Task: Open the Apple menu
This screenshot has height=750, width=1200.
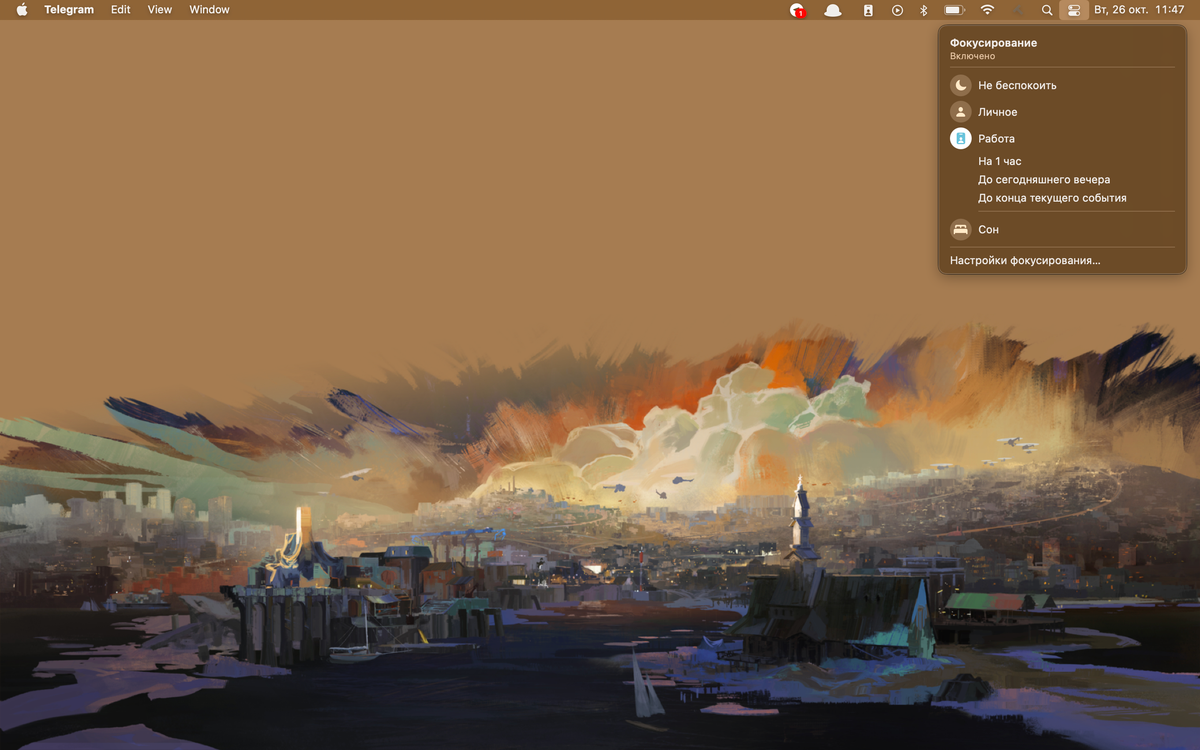Action: click(22, 10)
